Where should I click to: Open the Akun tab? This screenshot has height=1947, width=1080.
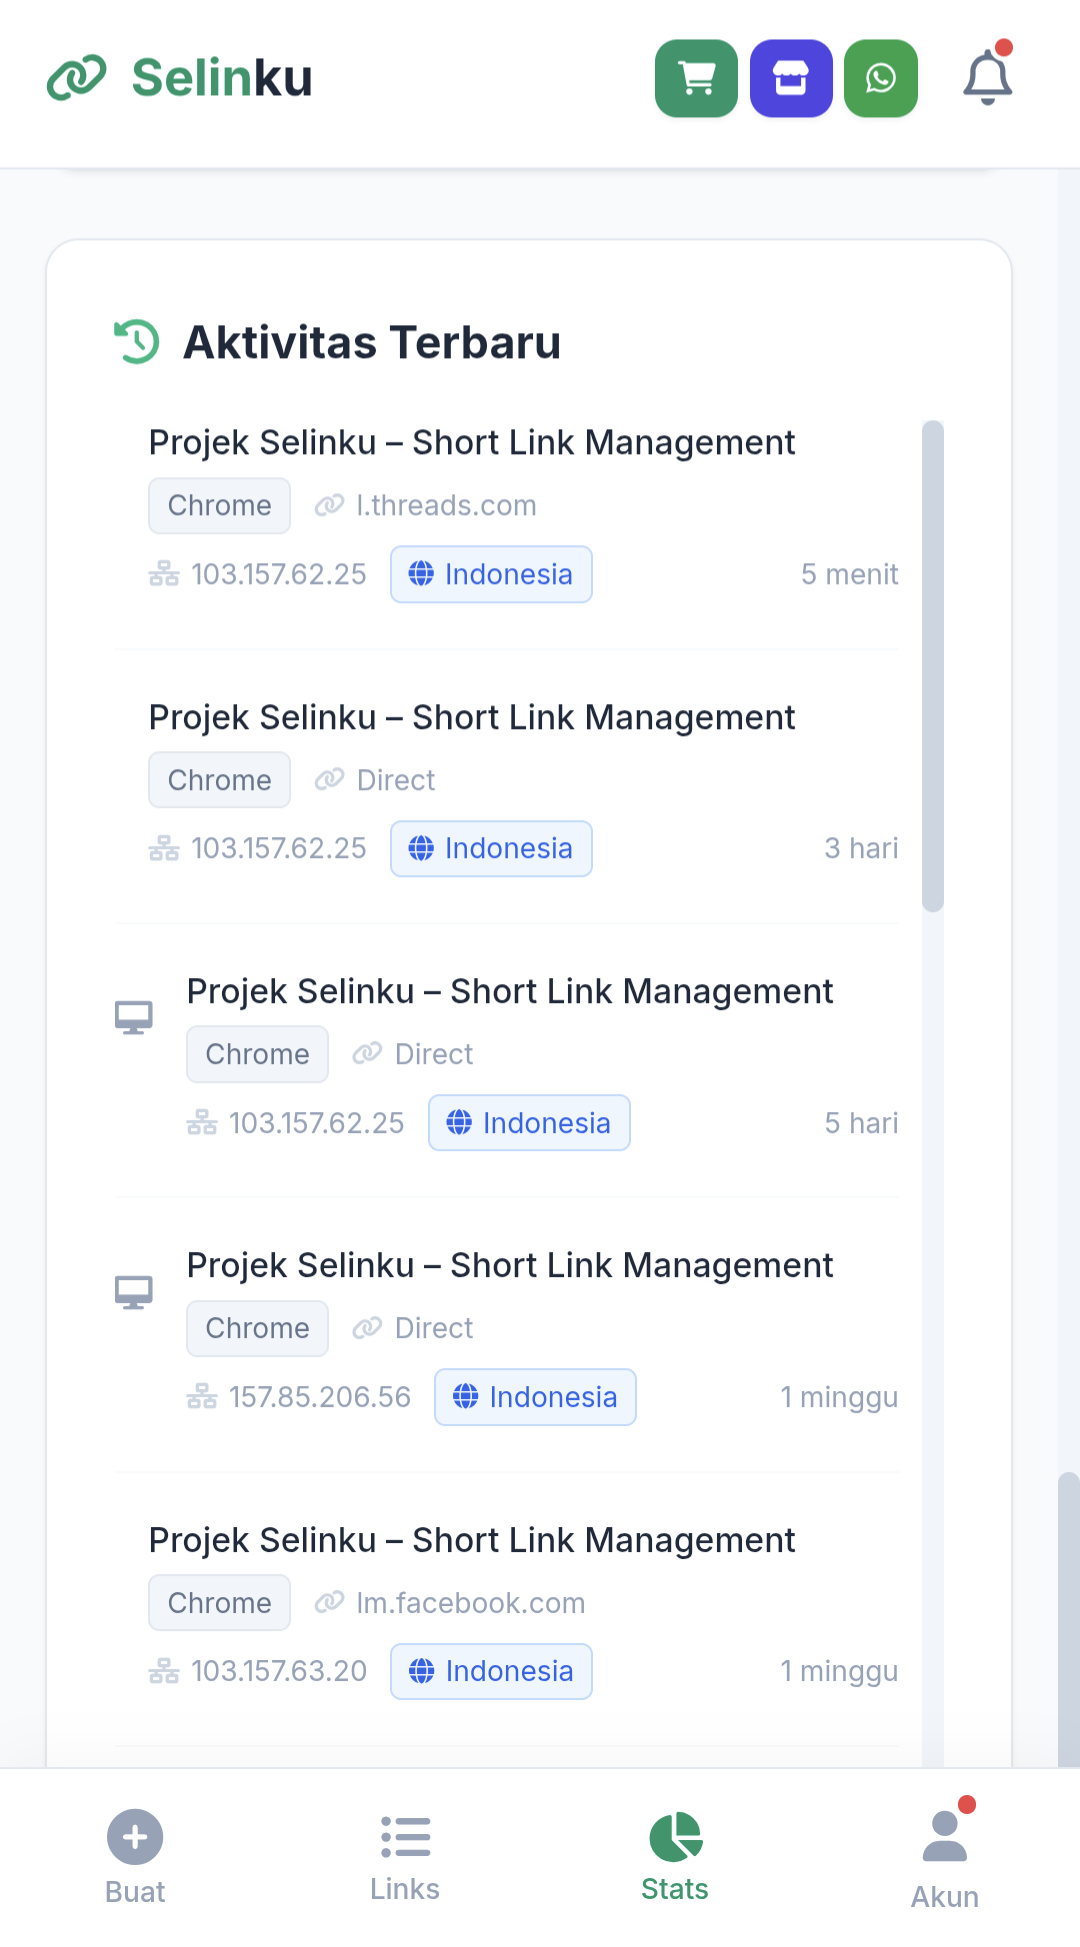point(945,1856)
